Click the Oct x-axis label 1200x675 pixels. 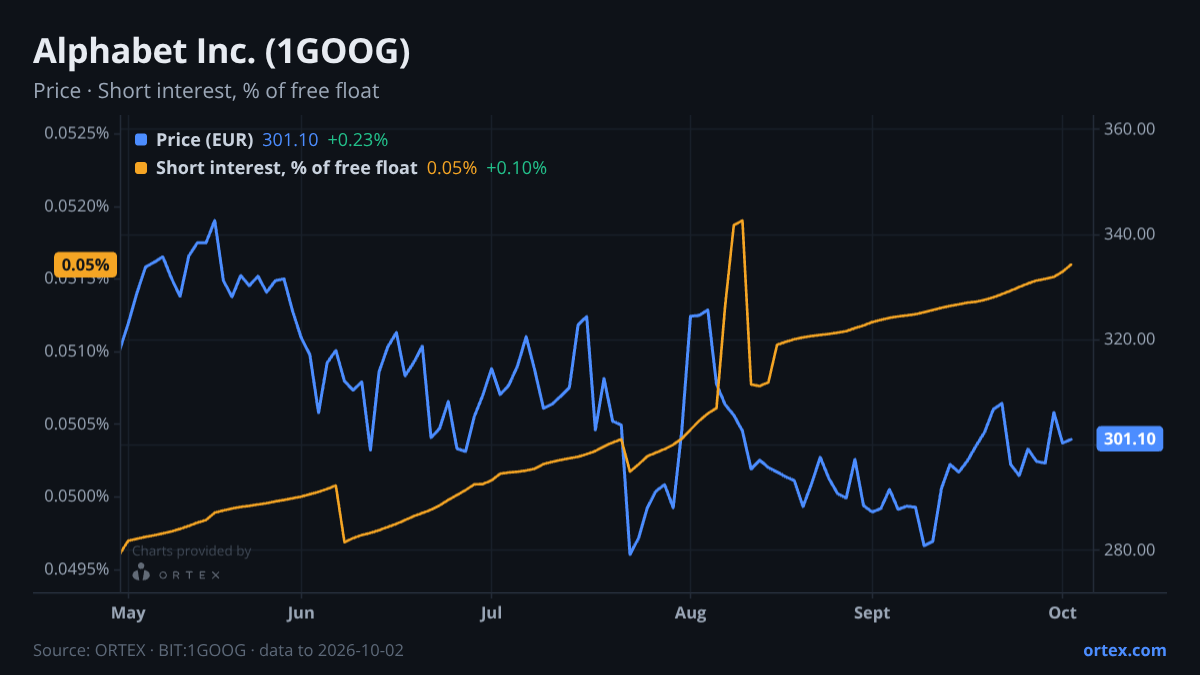[1063, 611]
